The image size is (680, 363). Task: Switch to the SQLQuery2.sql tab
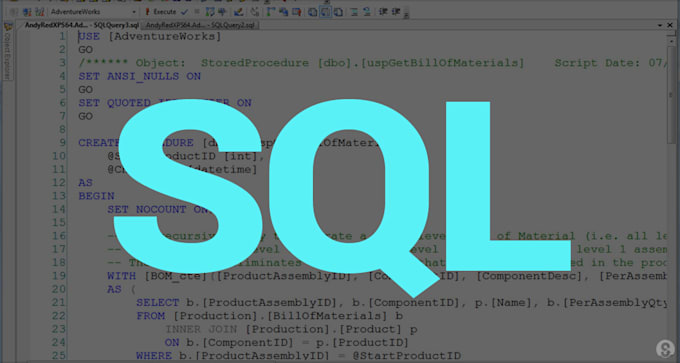pos(200,25)
